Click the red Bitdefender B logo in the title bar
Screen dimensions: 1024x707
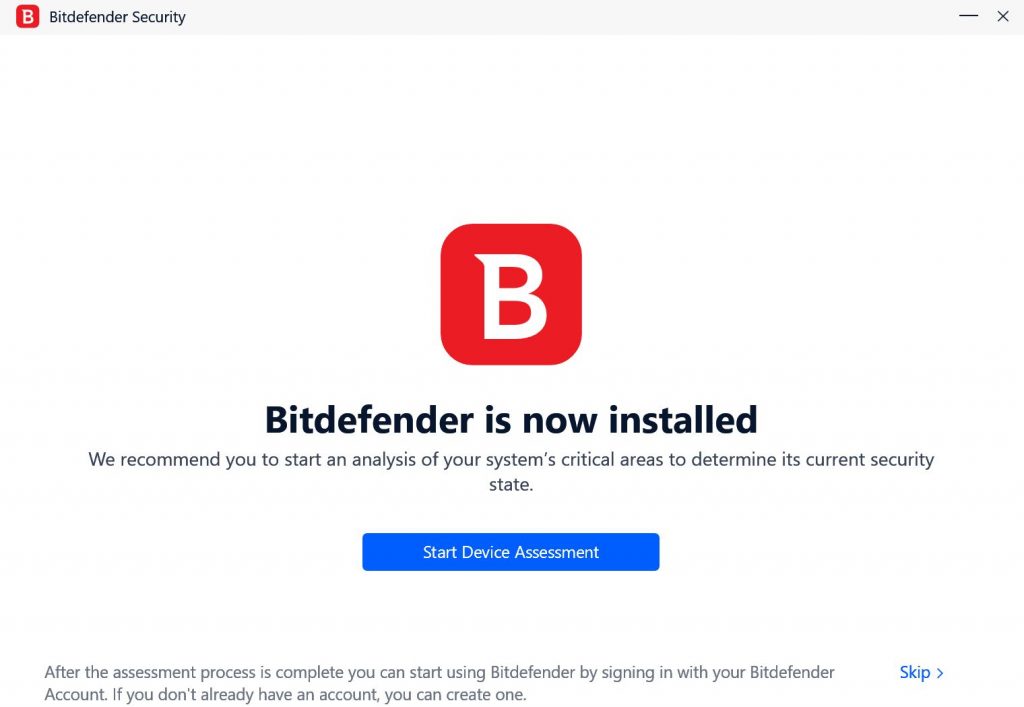(26, 16)
